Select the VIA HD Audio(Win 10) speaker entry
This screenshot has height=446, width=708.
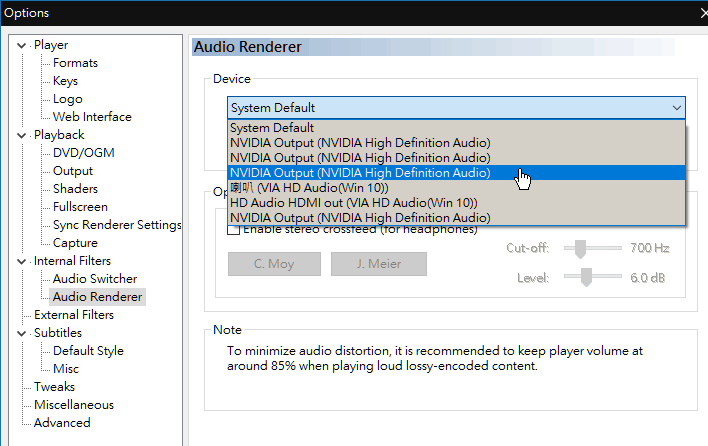pos(456,188)
